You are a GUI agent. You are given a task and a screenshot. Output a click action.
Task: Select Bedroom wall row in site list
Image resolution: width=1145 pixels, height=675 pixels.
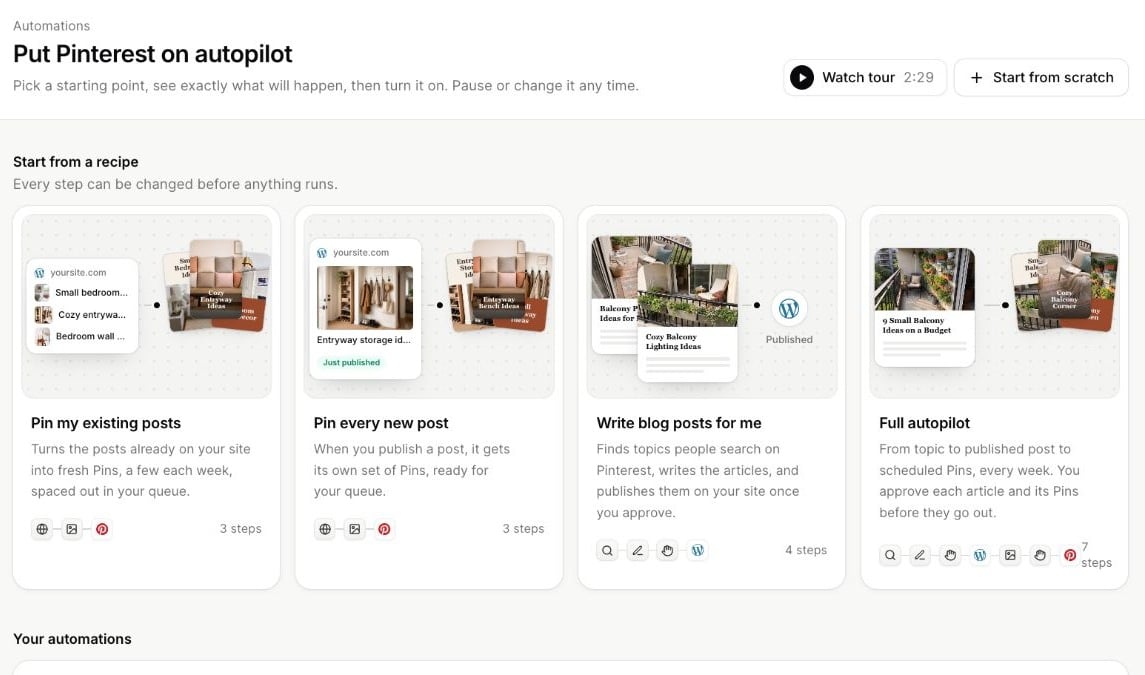click(82, 337)
